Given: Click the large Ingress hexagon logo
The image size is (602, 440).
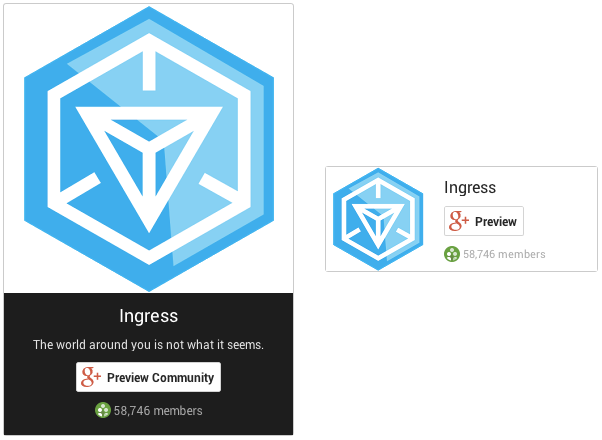Looking at the screenshot, I should (149, 149).
